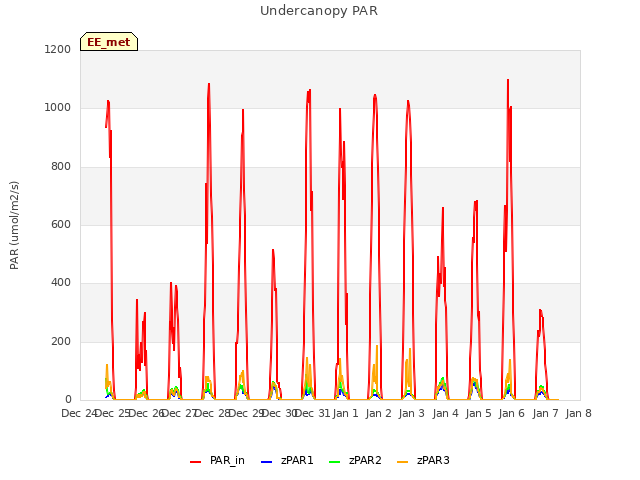640x480 pixels.
Task: Click the Dec 24 x-axis date label
Action: pyautogui.click(x=78, y=414)
